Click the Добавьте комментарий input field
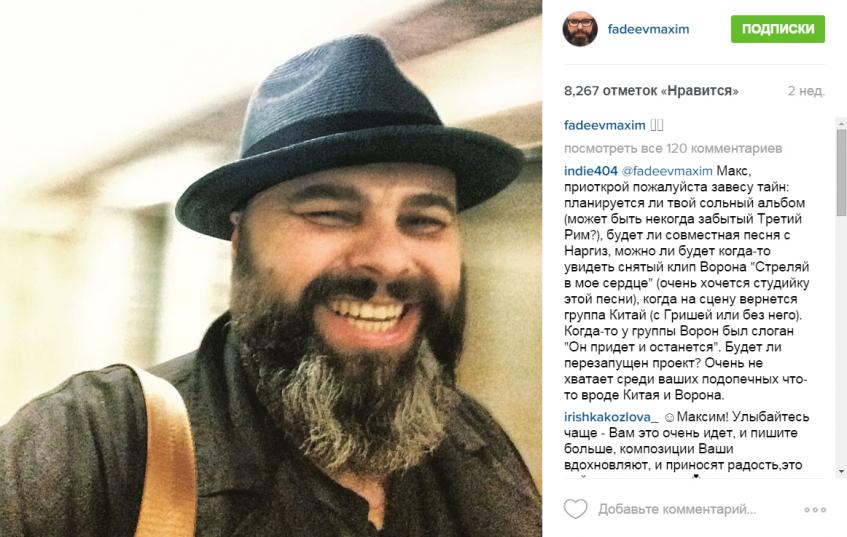This screenshot has width=847, height=537. point(677,509)
